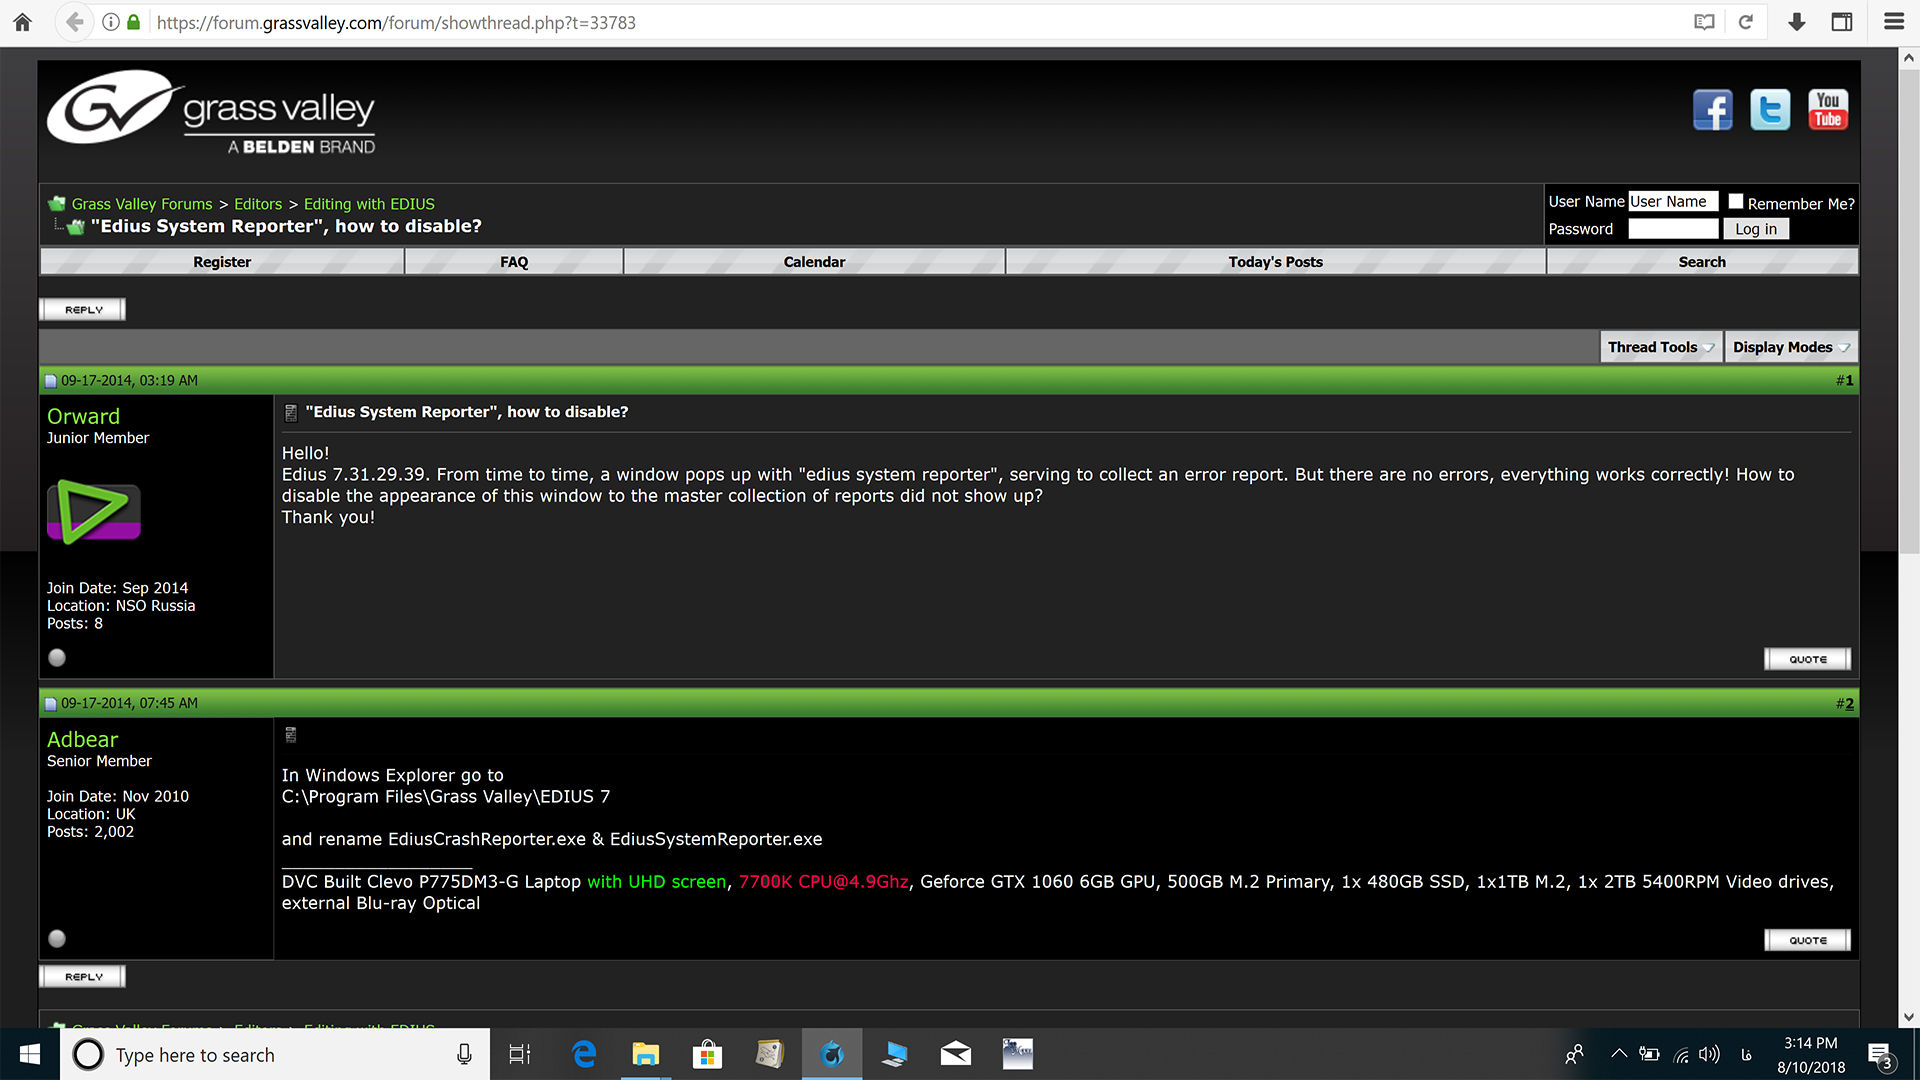Screen dimensions: 1920x1080
Task: Open the Facebook social icon link
Action: pyautogui.click(x=1712, y=109)
